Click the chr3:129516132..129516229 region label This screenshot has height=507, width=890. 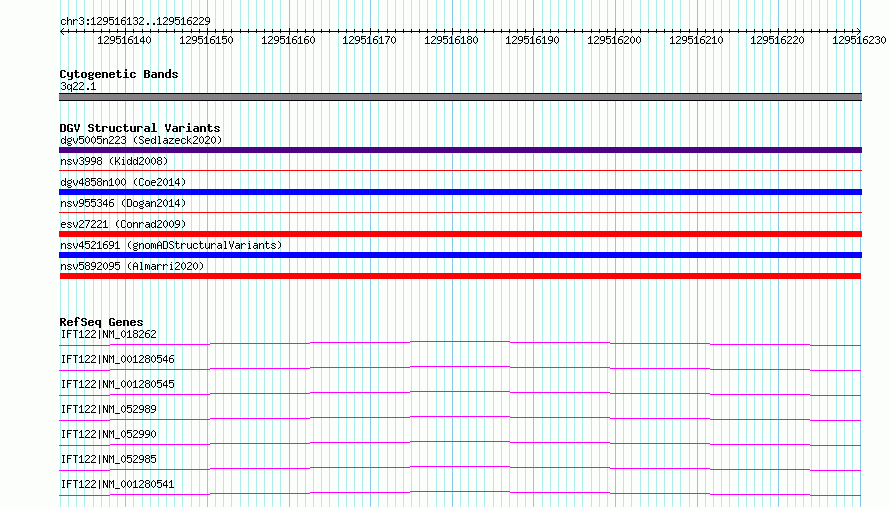[x=135, y=21]
